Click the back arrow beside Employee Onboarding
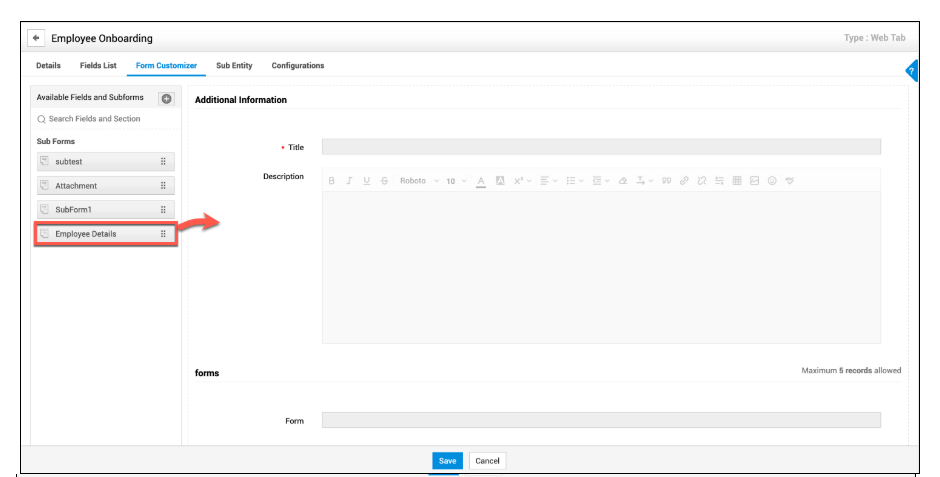 (37, 38)
